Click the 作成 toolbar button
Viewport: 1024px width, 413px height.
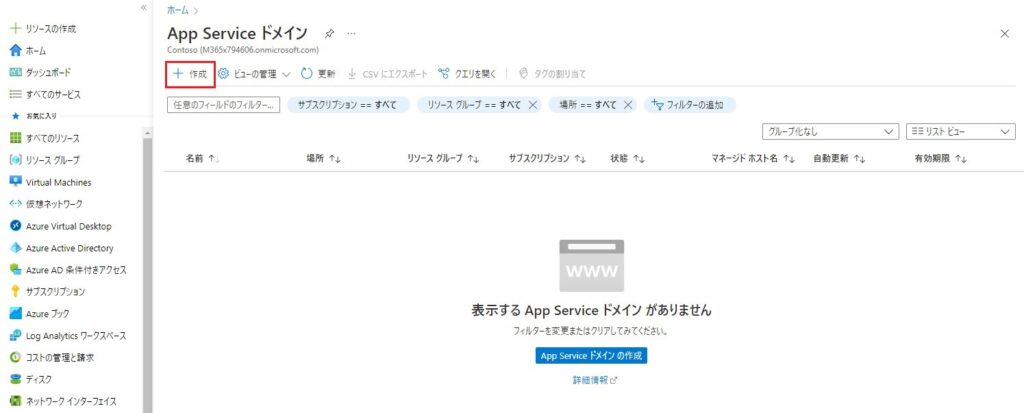tap(190, 74)
